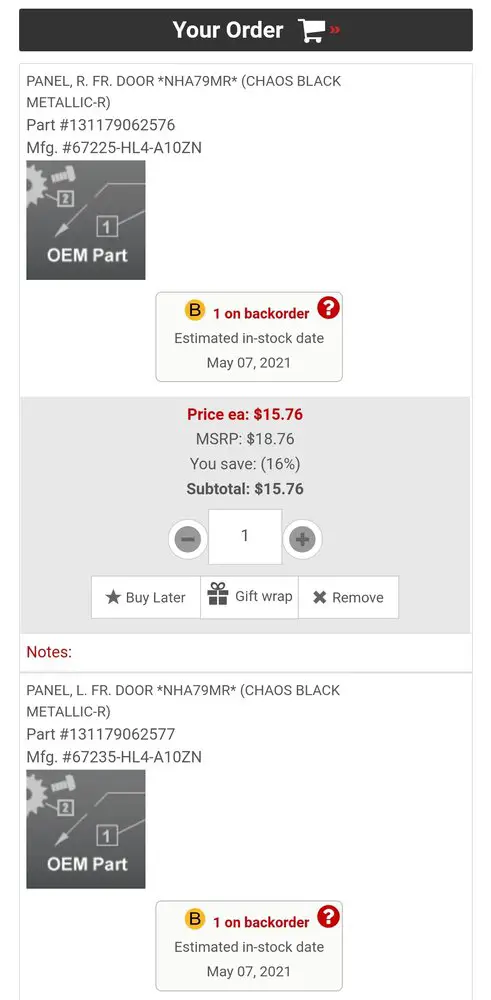Image resolution: width=491 pixels, height=1000 pixels.
Task: Open OEM Part thumbnail for right door panel
Action: tap(86, 220)
